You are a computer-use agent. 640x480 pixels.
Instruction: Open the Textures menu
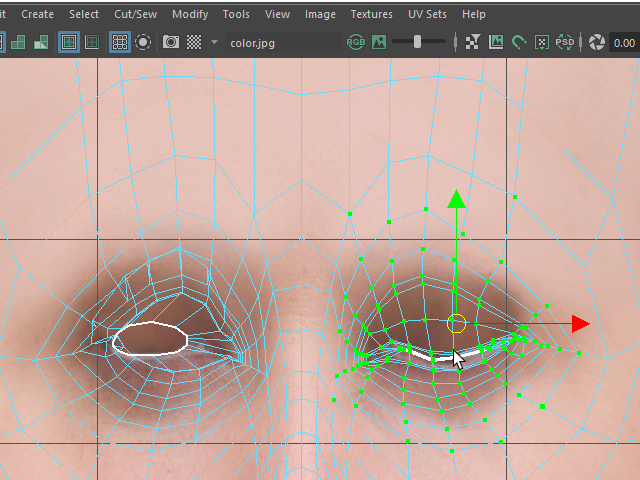[x=371, y=14]
